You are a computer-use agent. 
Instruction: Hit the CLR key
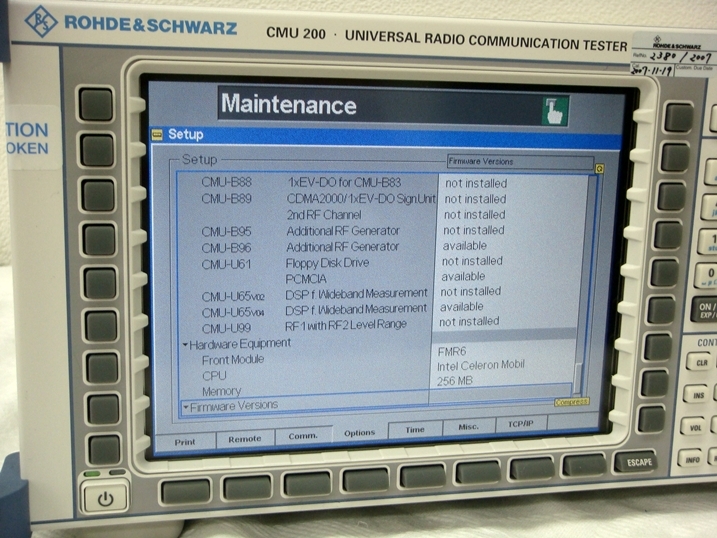701,363
